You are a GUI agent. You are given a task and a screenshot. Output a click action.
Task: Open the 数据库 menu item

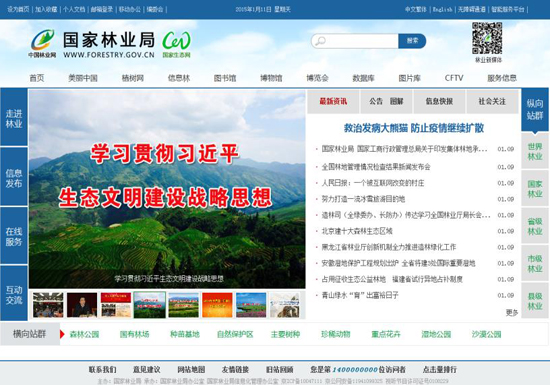[363, 78]
